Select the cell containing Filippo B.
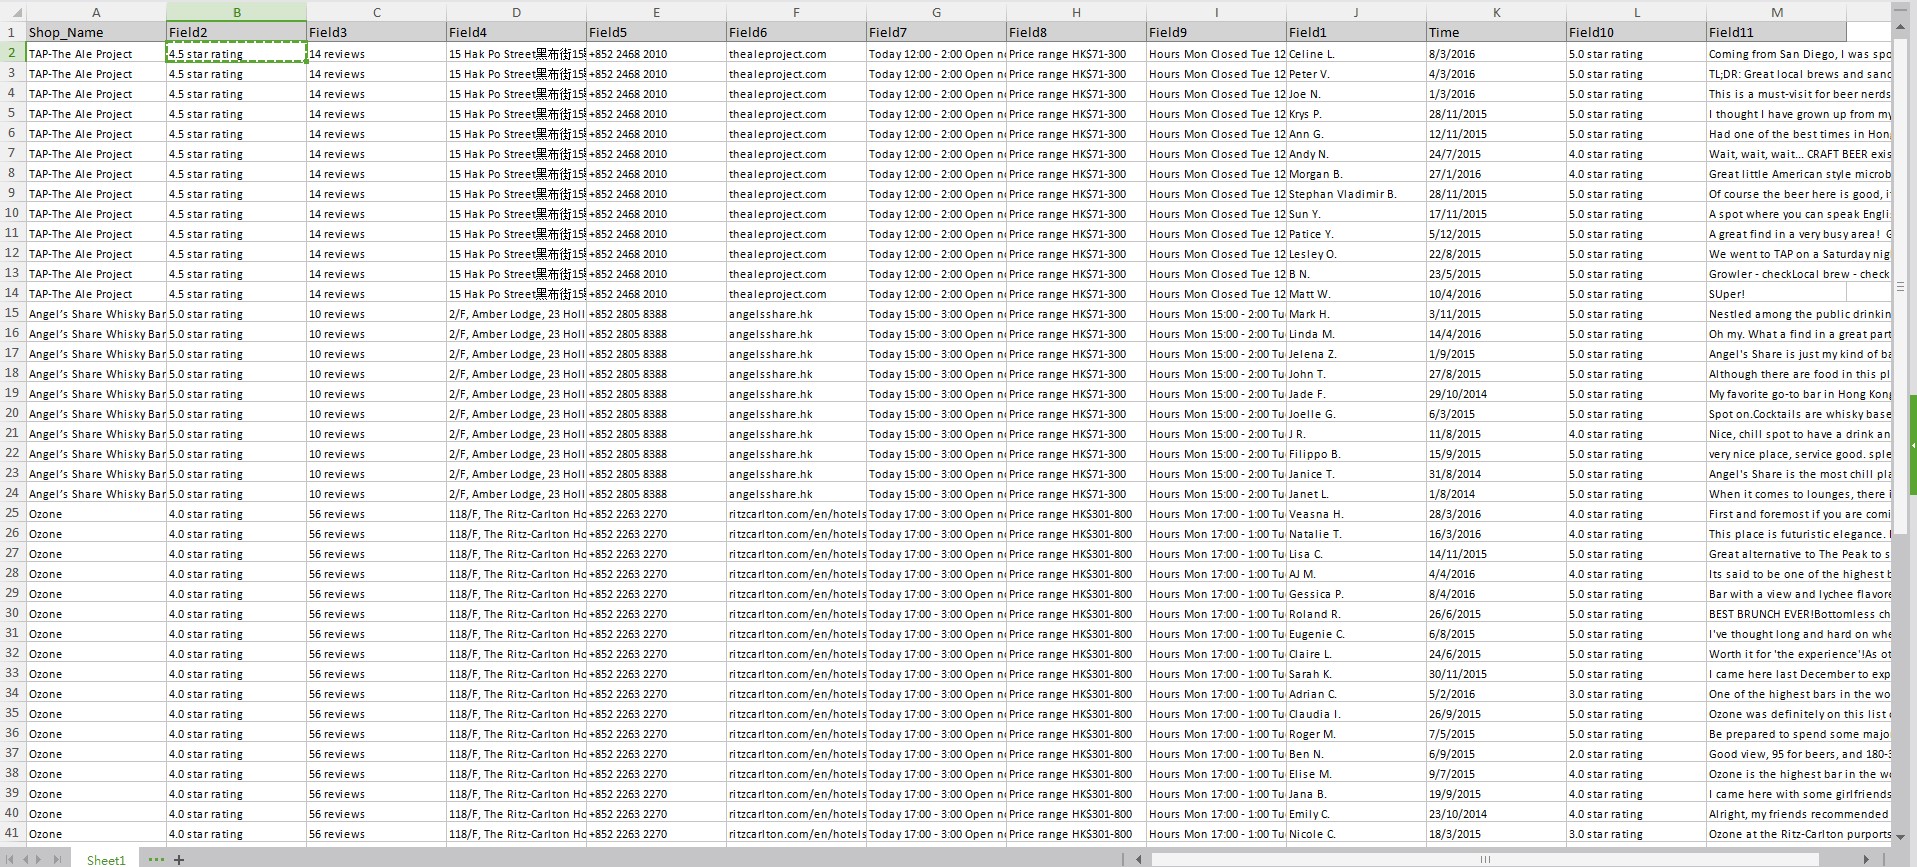The image size is (1917, 867). click(x=1357, y=454)
